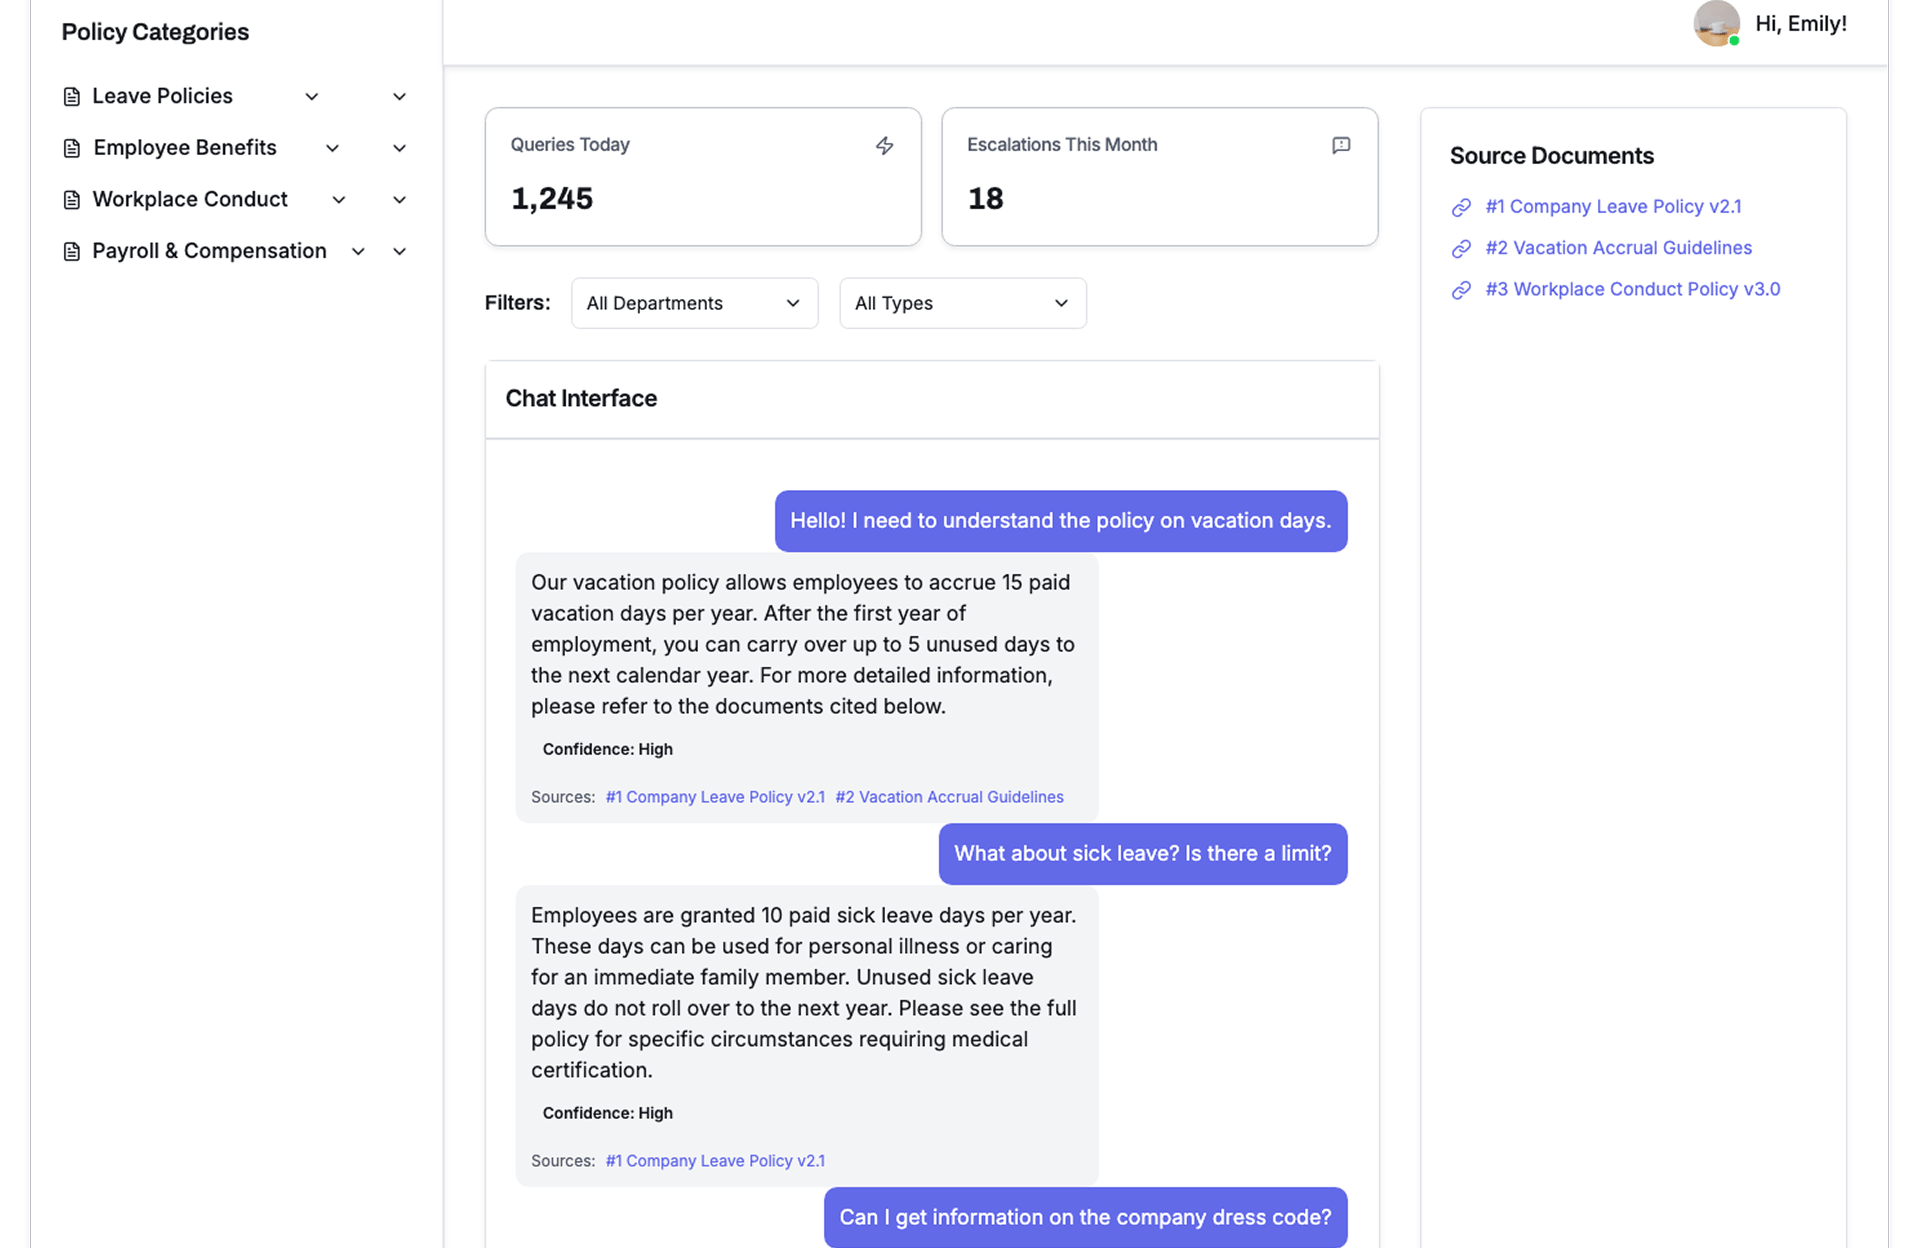This screenshot has width=1920, height=1248.
Task: Select the Employee Benefits category
Action: [x=185, y=148]
